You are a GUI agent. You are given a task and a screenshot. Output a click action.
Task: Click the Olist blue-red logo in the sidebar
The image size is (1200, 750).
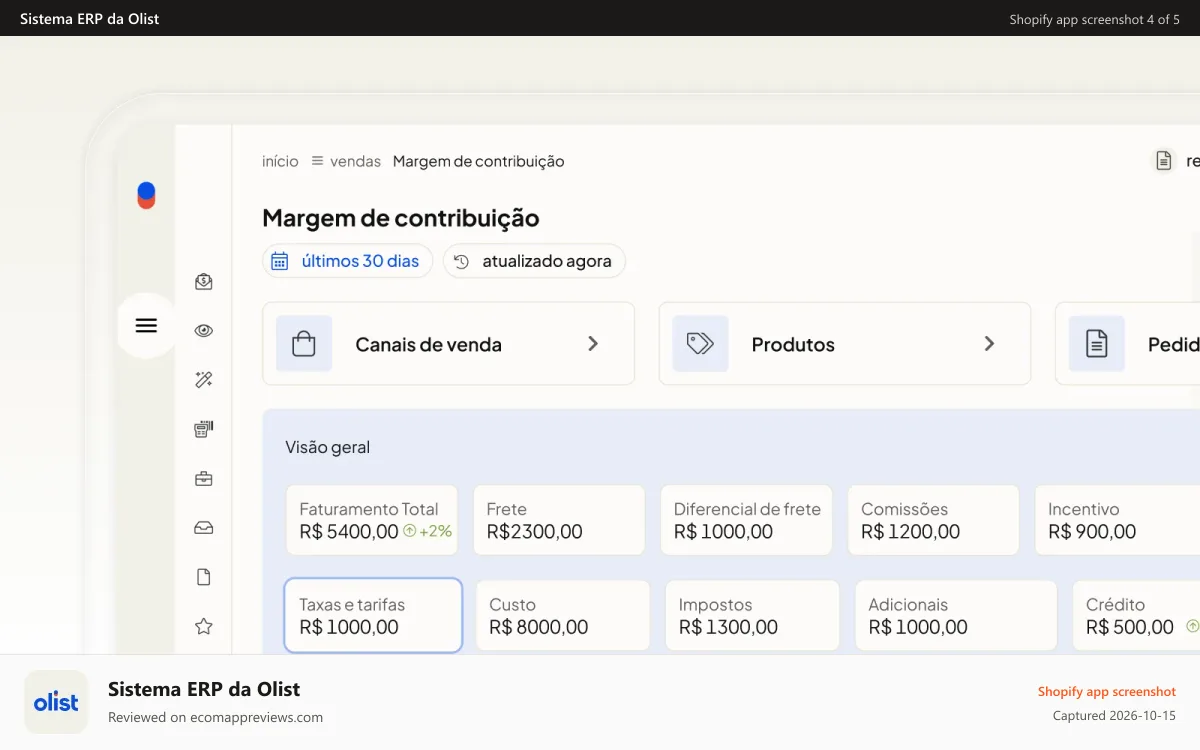[x=146, y=195]
